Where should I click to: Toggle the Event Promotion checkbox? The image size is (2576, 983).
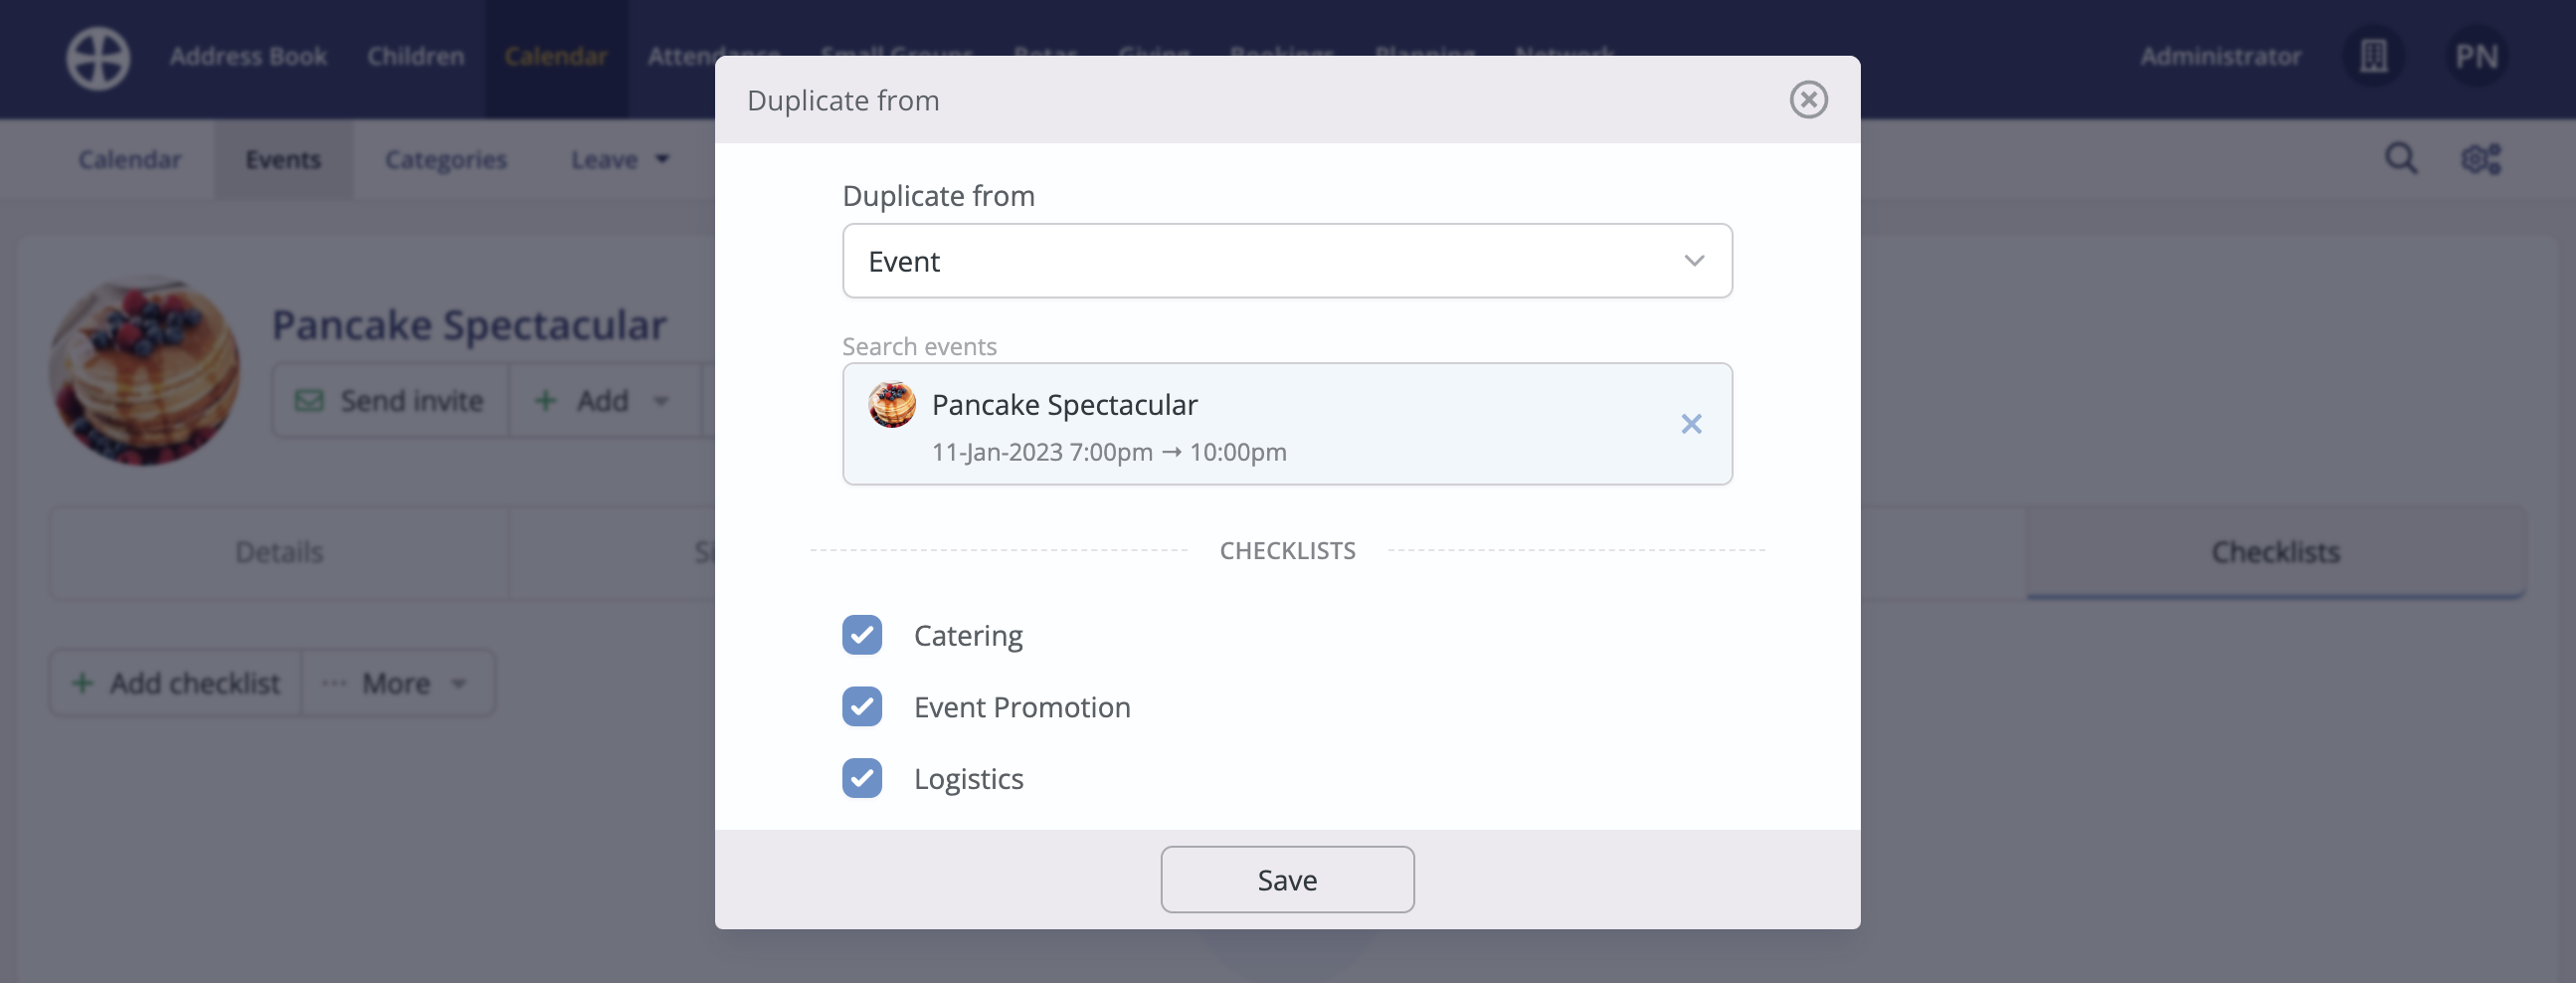pos(862,707)
